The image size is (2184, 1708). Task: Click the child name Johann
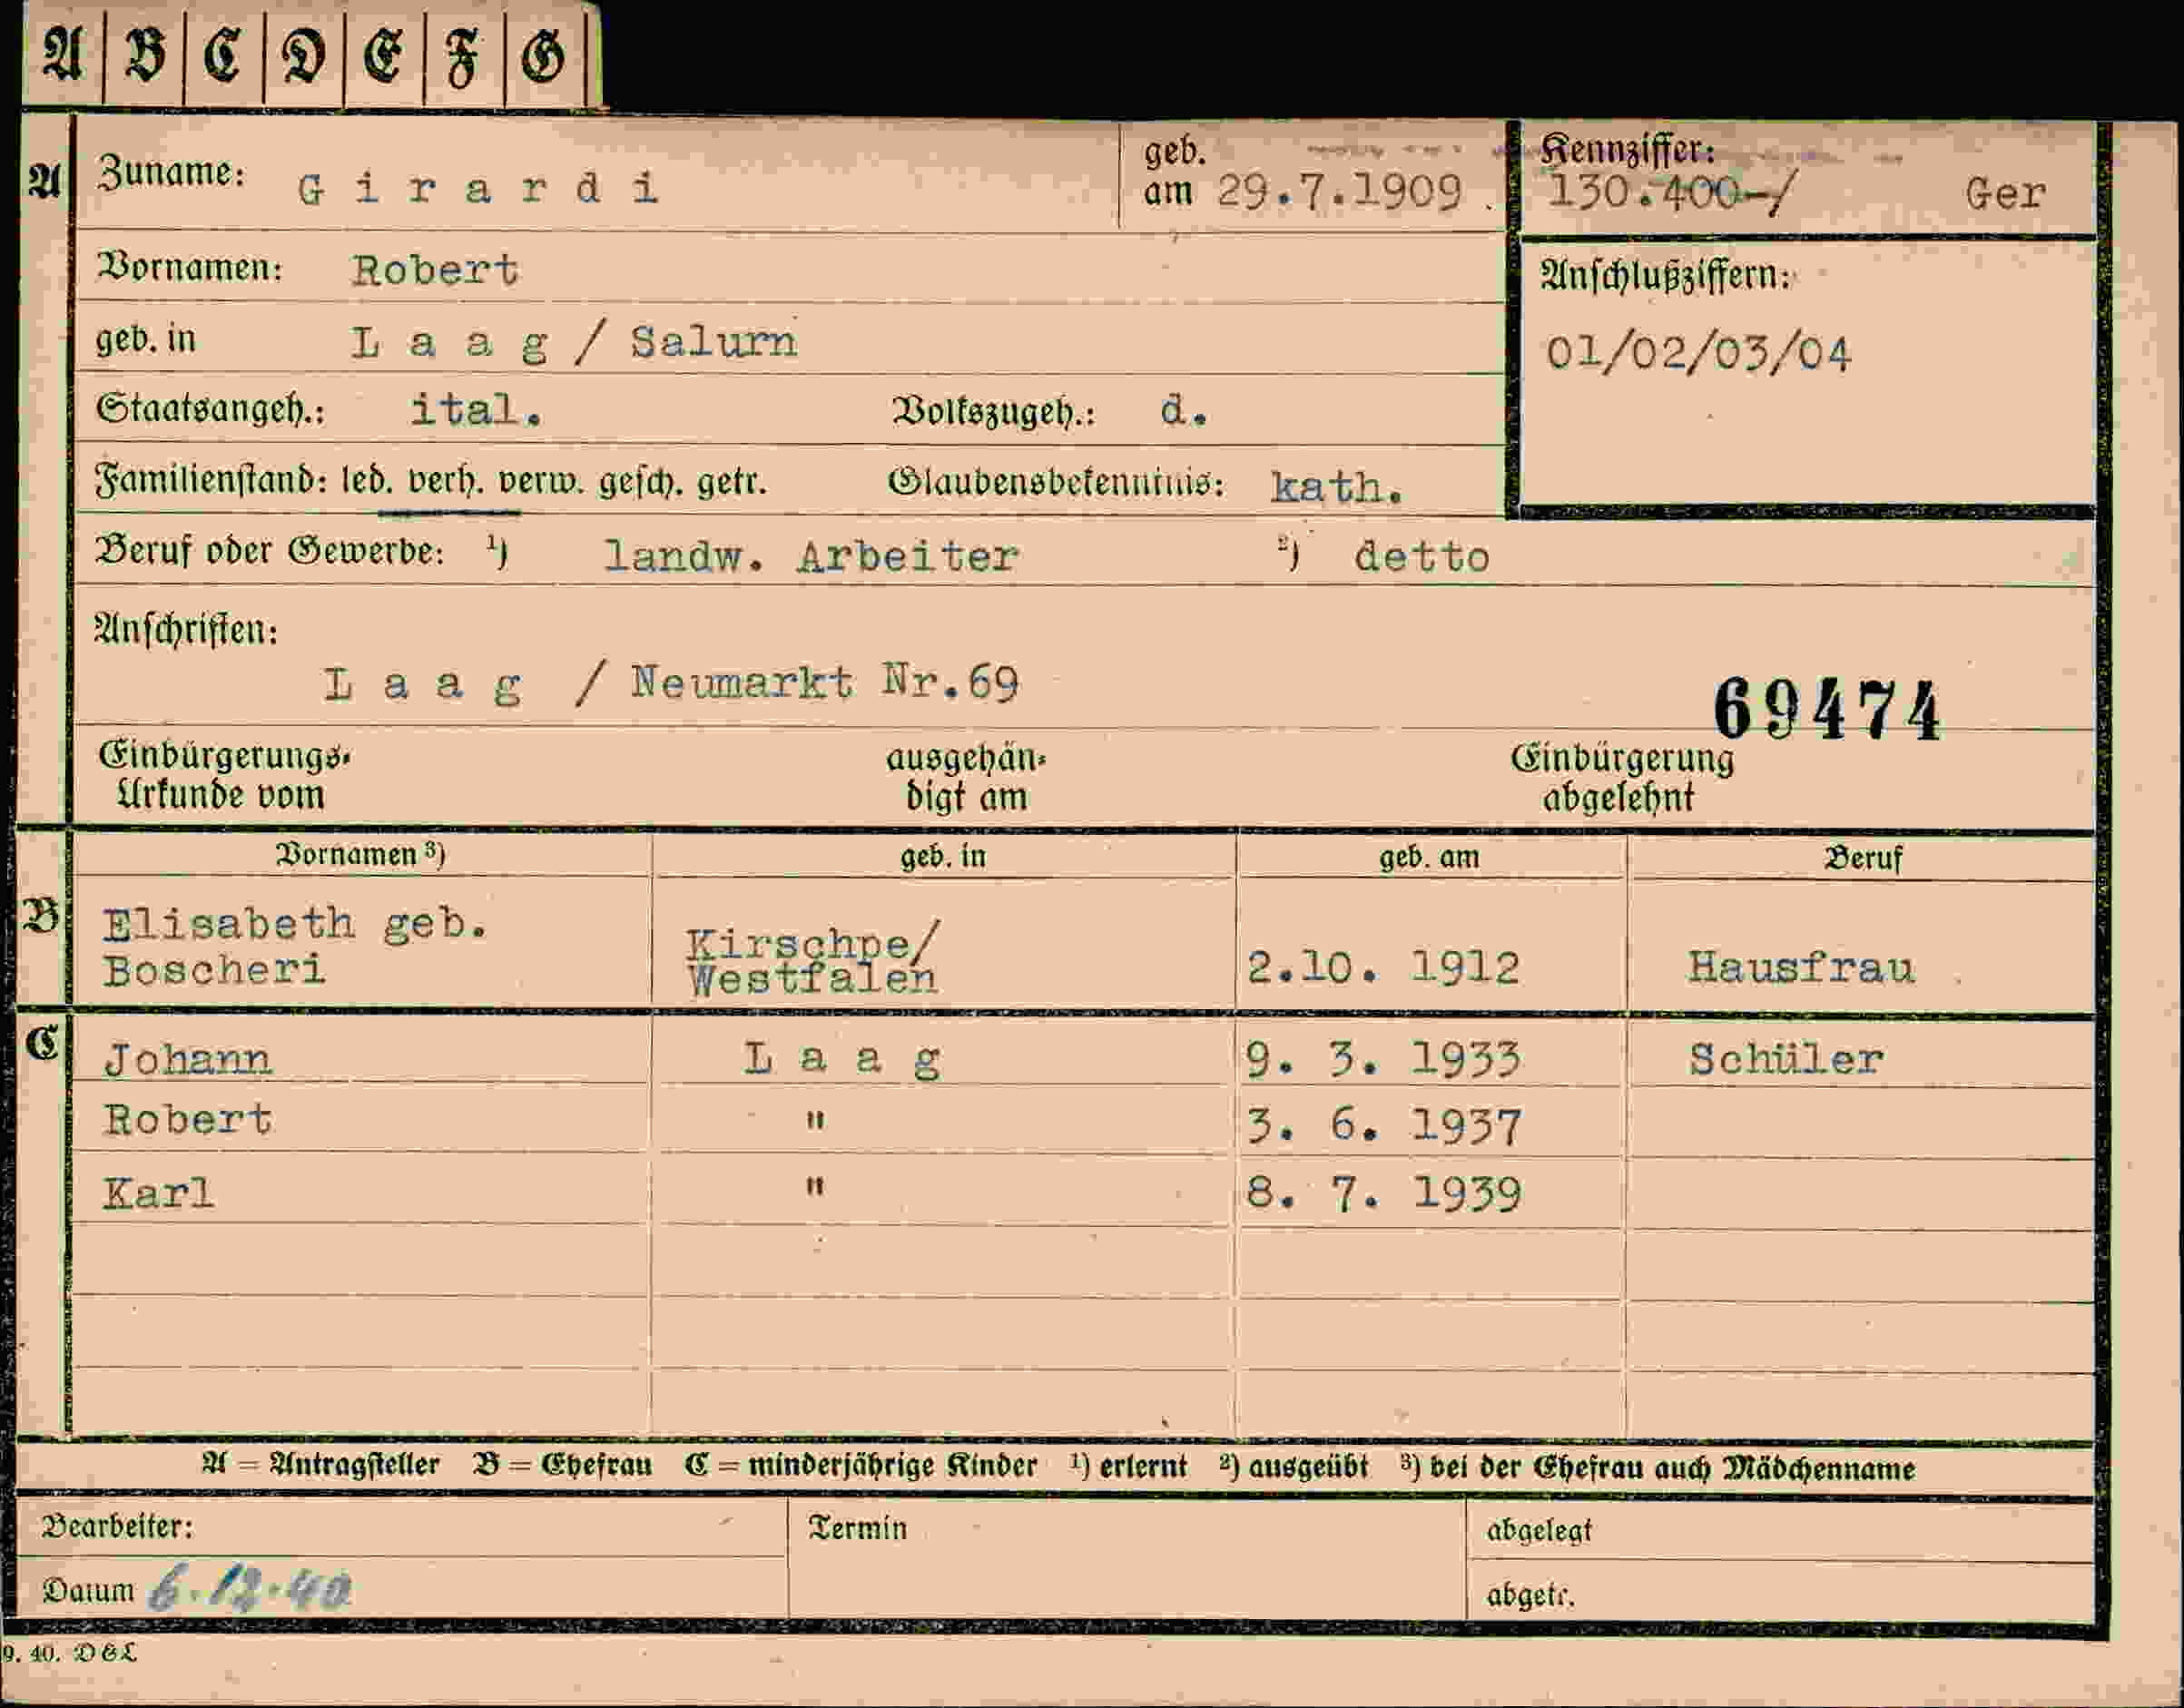tap(187, 1060)
